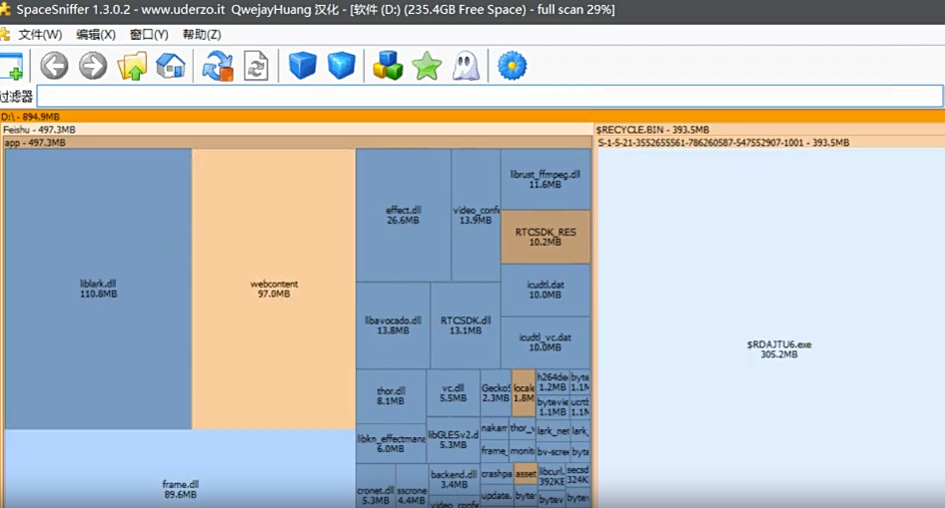This screenshot has width=945, height=508.
Task: Click the green star icon
Action: [x=427, y=66]
